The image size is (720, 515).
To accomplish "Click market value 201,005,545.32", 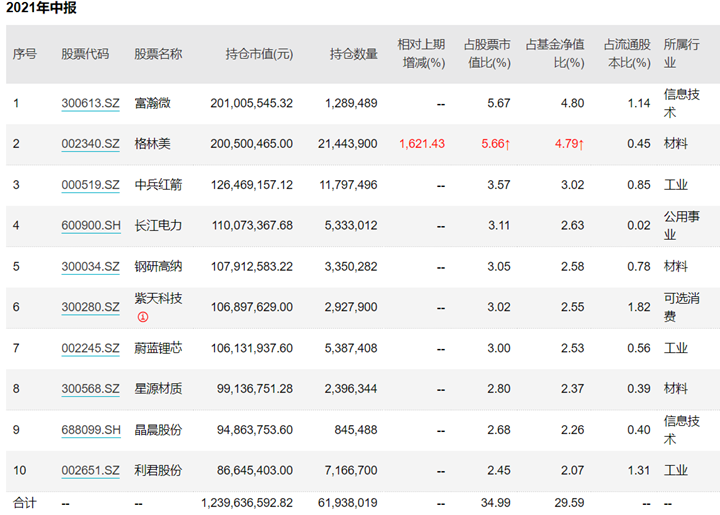I will click(252, 103).
